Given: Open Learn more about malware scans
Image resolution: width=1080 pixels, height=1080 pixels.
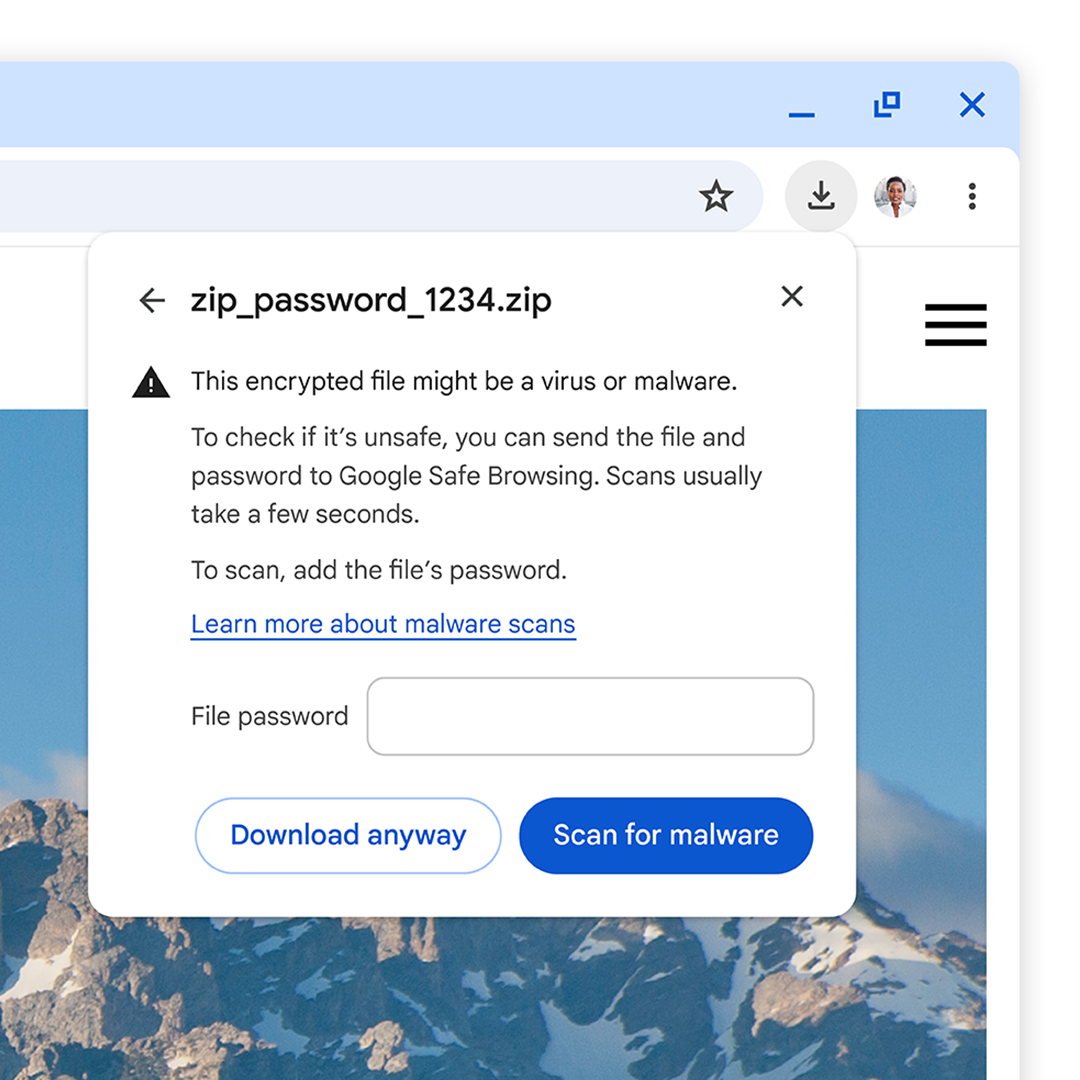Looking at the screenshot, I should (x=382, y=623).
